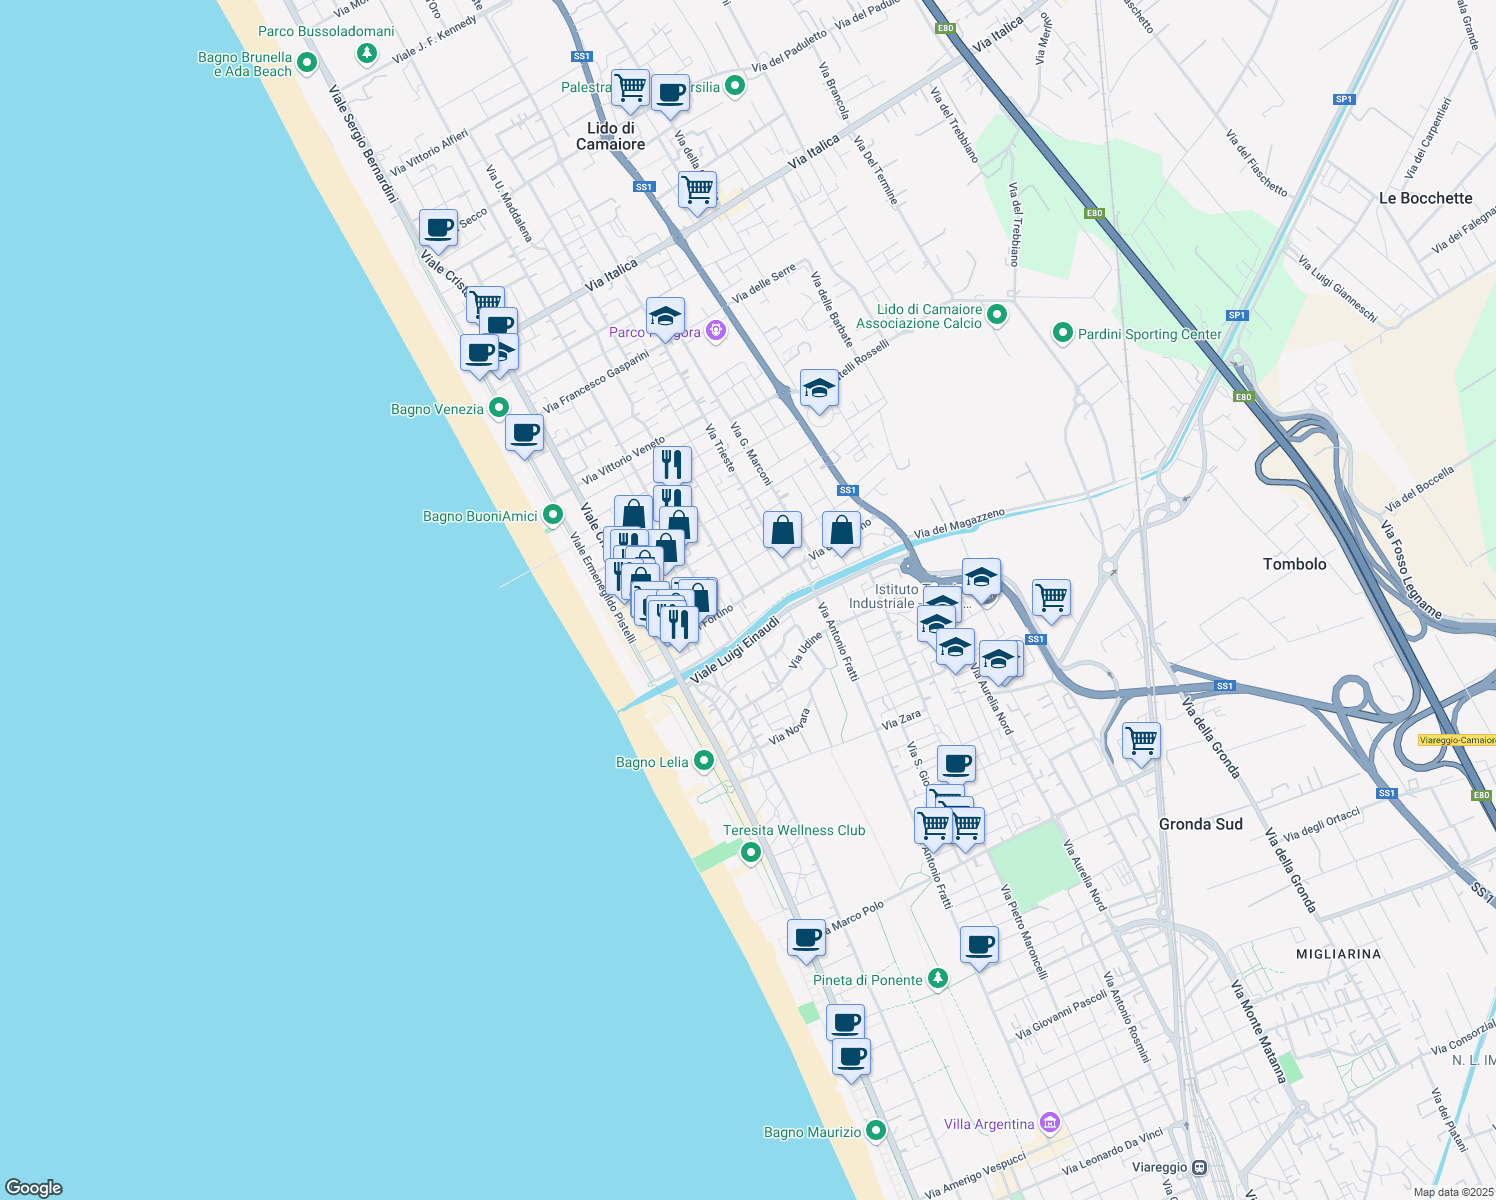The image size is (1496, 1200).
Task: Select school marker near Via Fratelli Rosselli
Action: click(819, 389)
